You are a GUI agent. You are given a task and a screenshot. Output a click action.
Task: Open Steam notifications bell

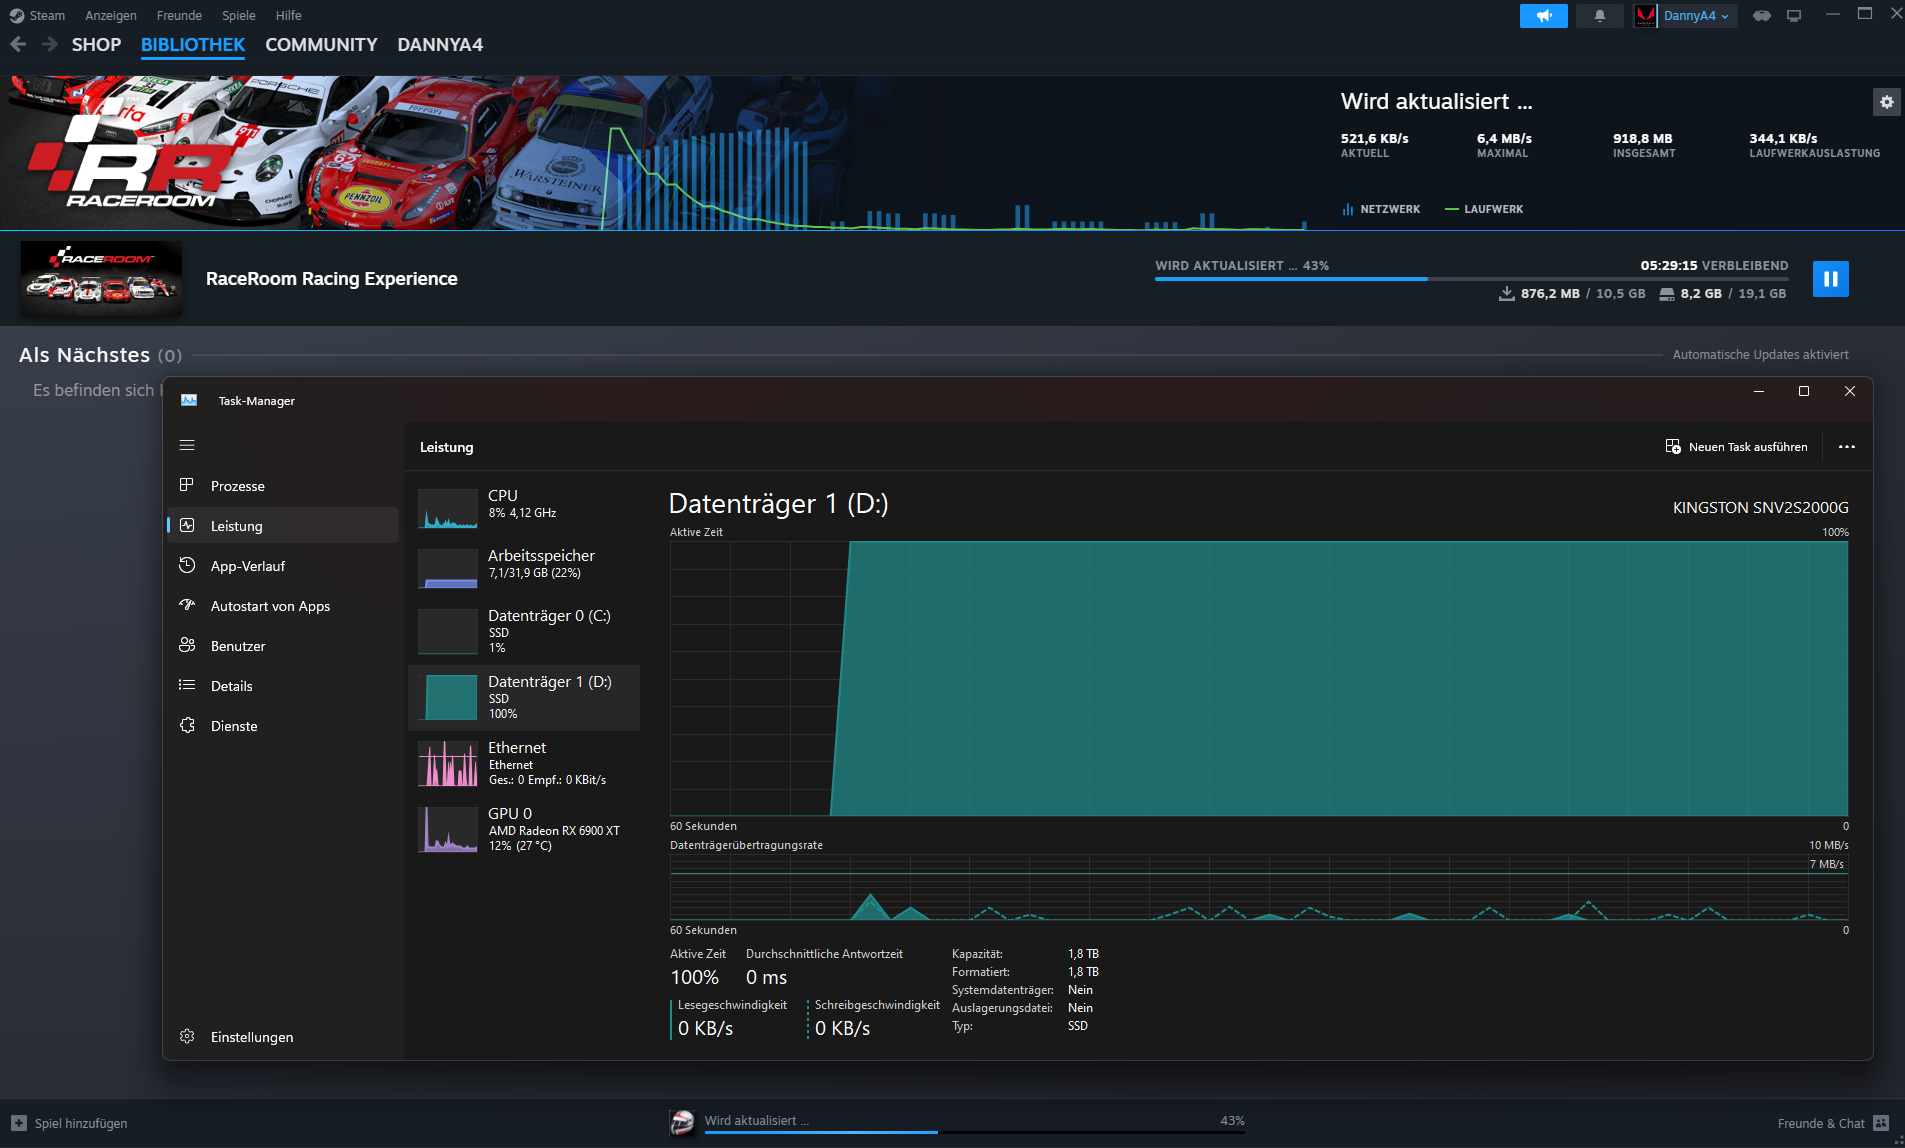(x=1599, y=16)
